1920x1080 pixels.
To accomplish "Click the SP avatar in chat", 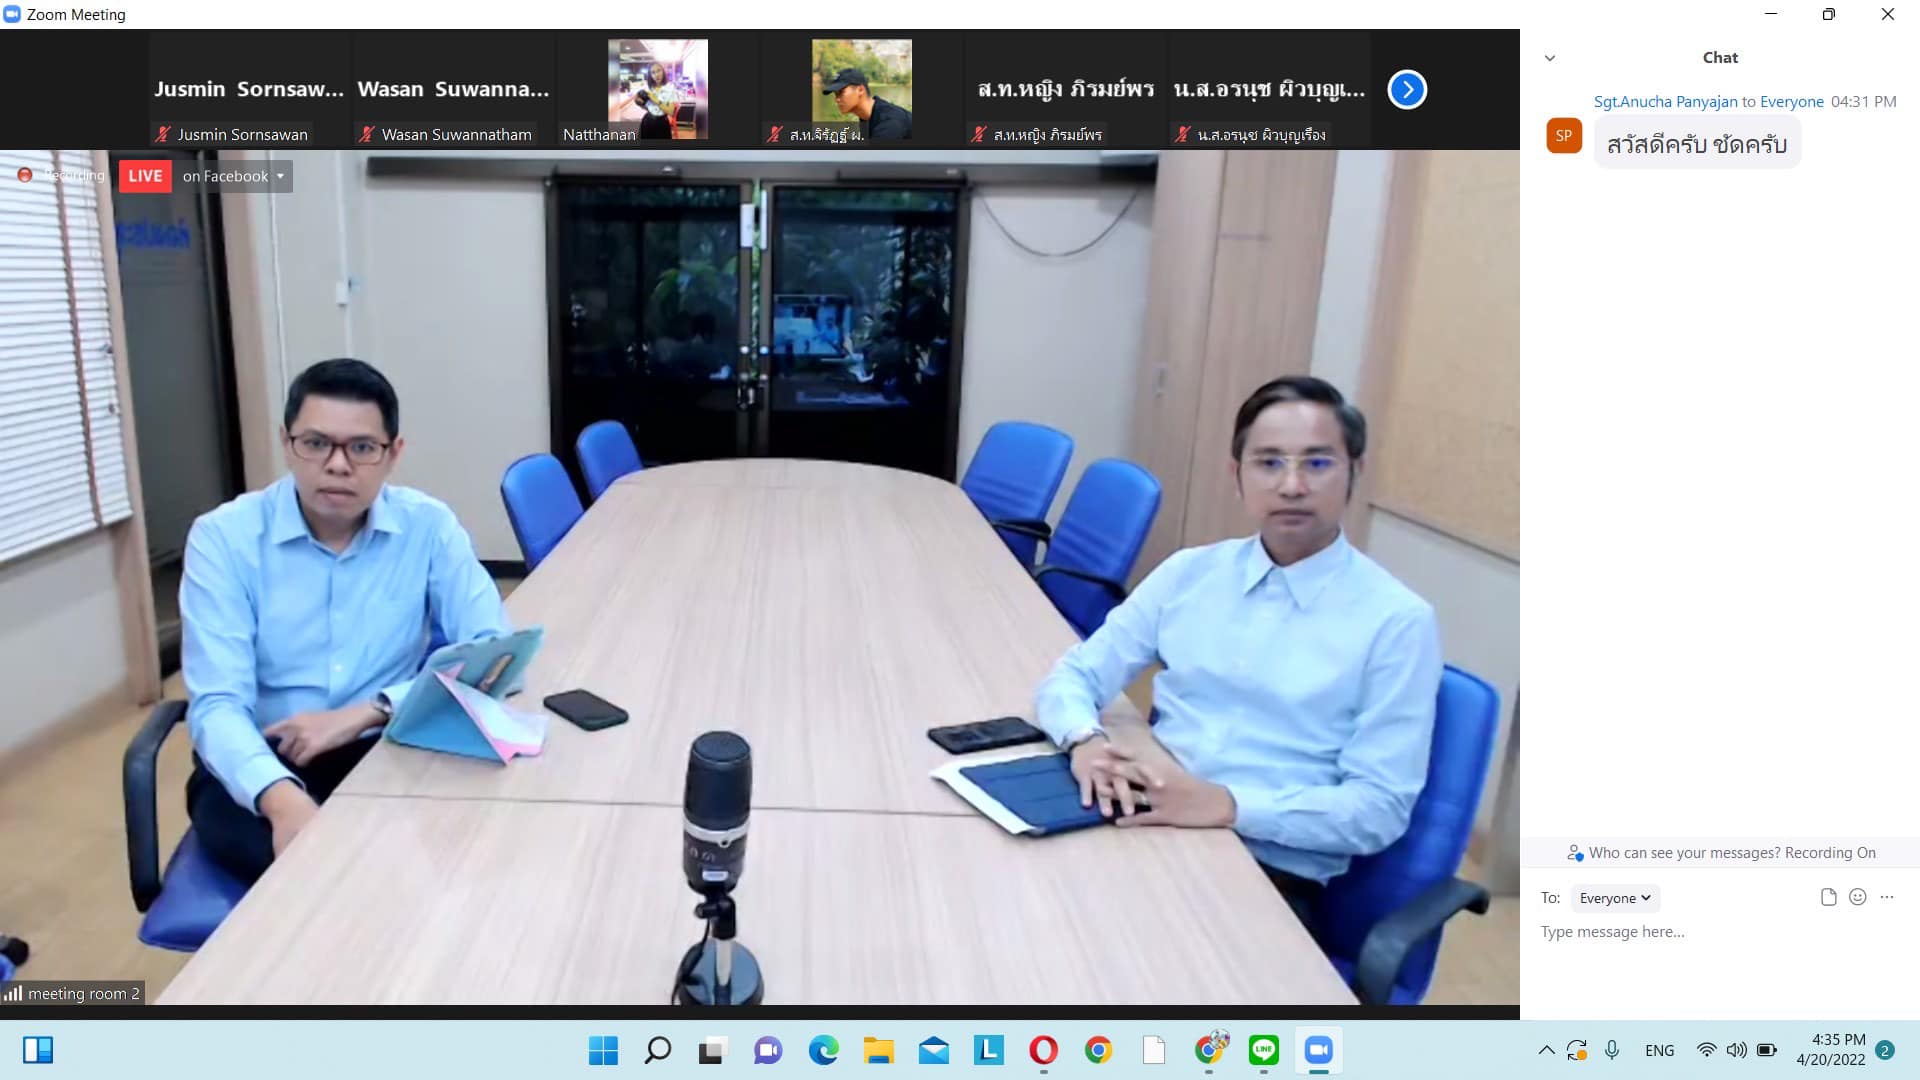I will [x=1563, y=136].
